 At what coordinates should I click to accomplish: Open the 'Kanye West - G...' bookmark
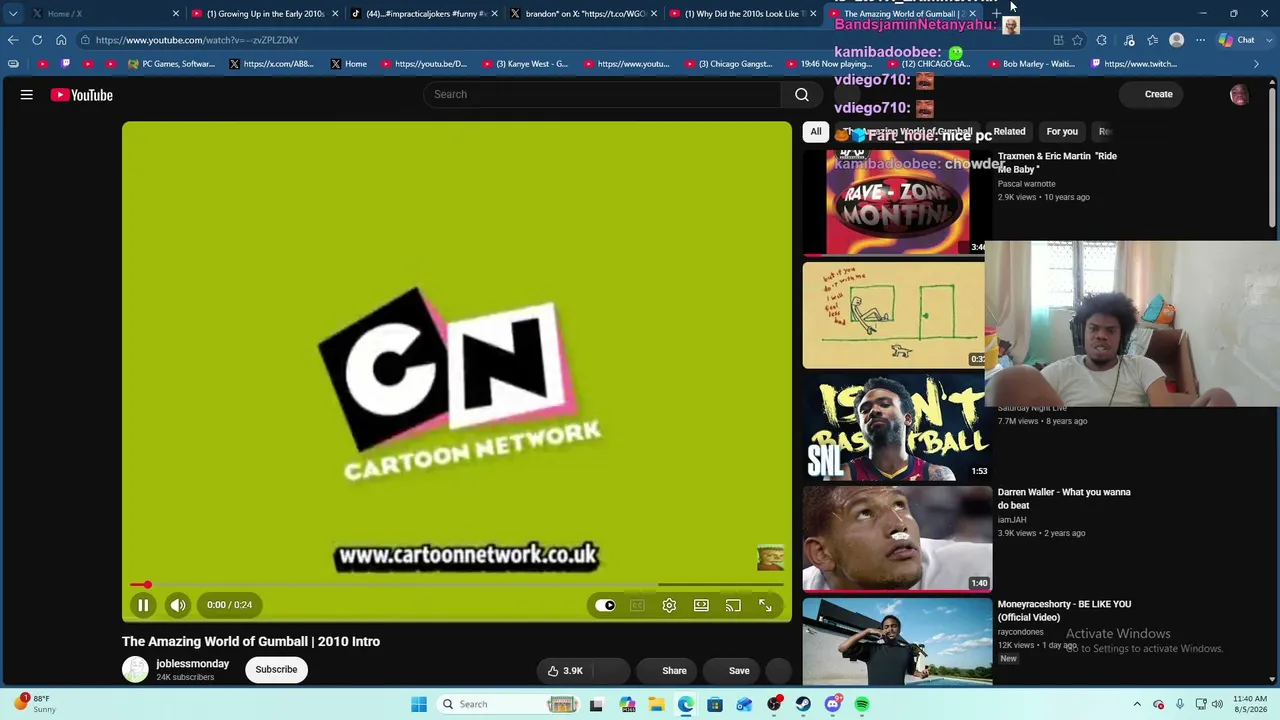point(525,64)
